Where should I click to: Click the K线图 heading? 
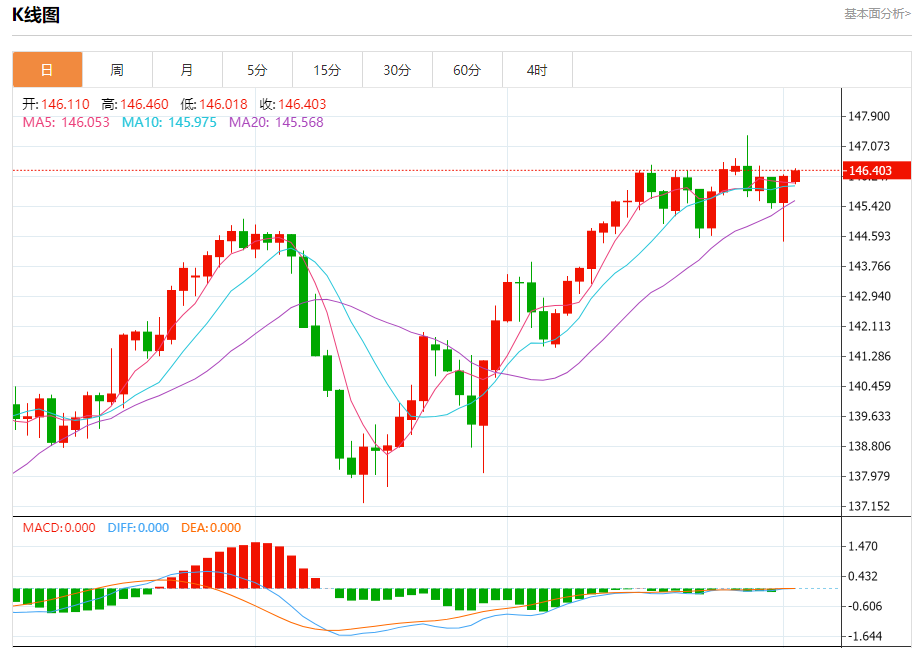tap(36, 15)
